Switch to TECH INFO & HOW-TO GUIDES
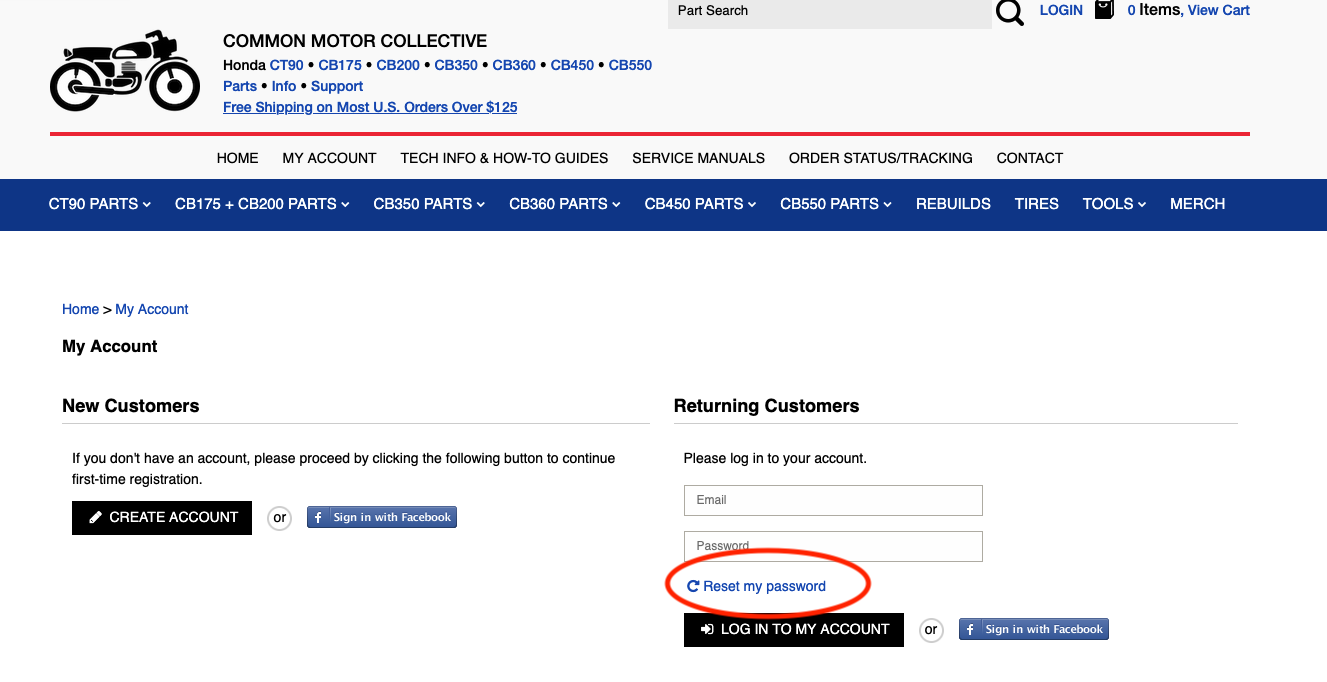Viewport: 1327px width, 682px height. coord(504,158)
